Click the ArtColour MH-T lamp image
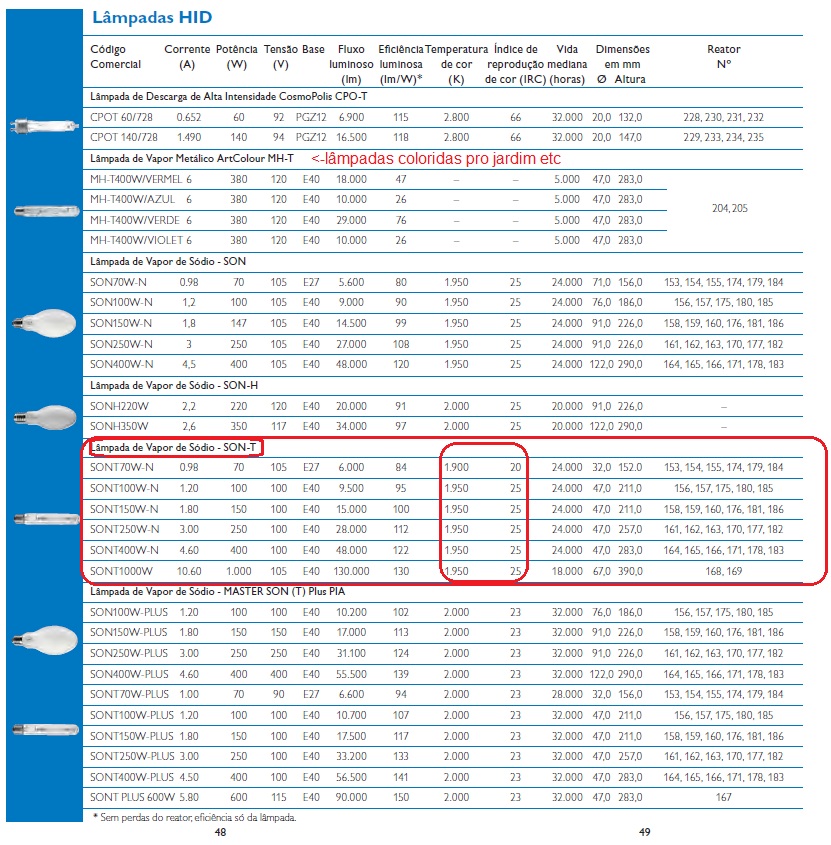This screenshot has height=845, width=831. point(46,211)
